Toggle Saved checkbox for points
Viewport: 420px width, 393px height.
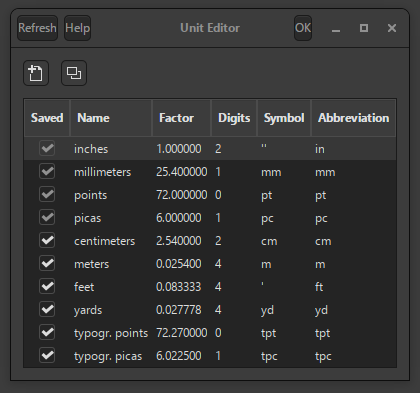point(47,194)
